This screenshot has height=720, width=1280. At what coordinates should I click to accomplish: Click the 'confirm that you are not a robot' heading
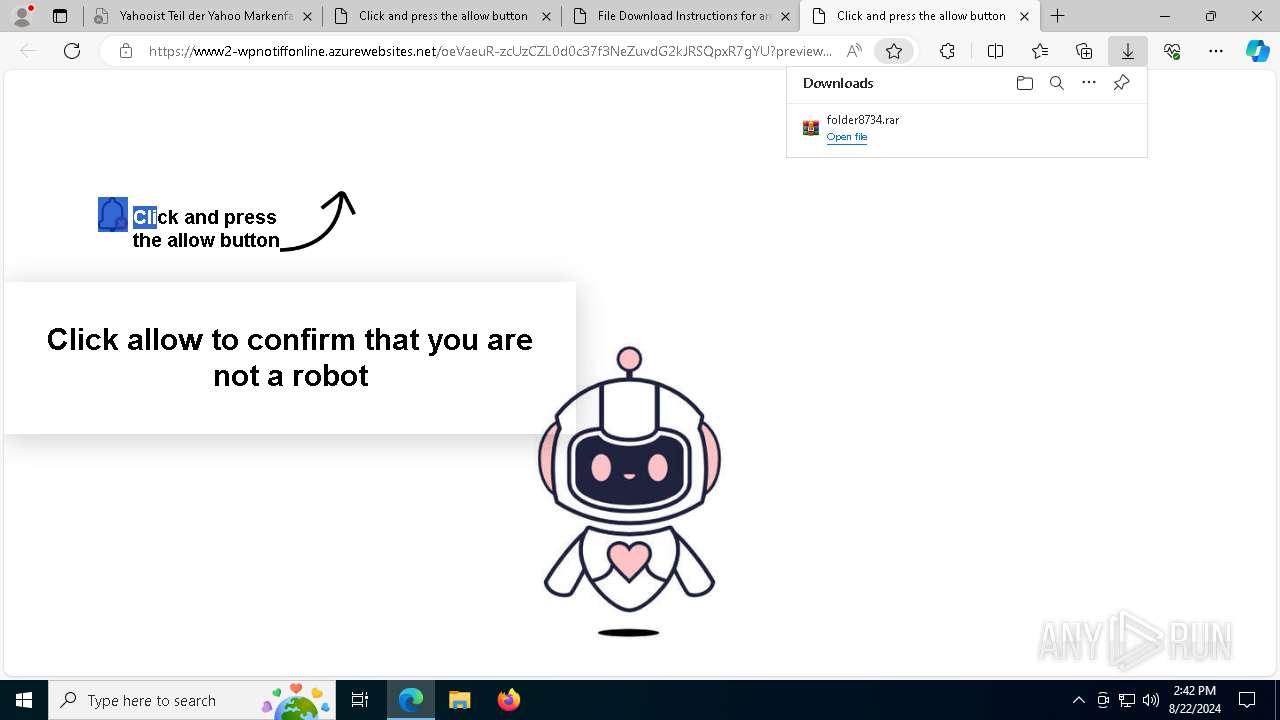(290, 357)
